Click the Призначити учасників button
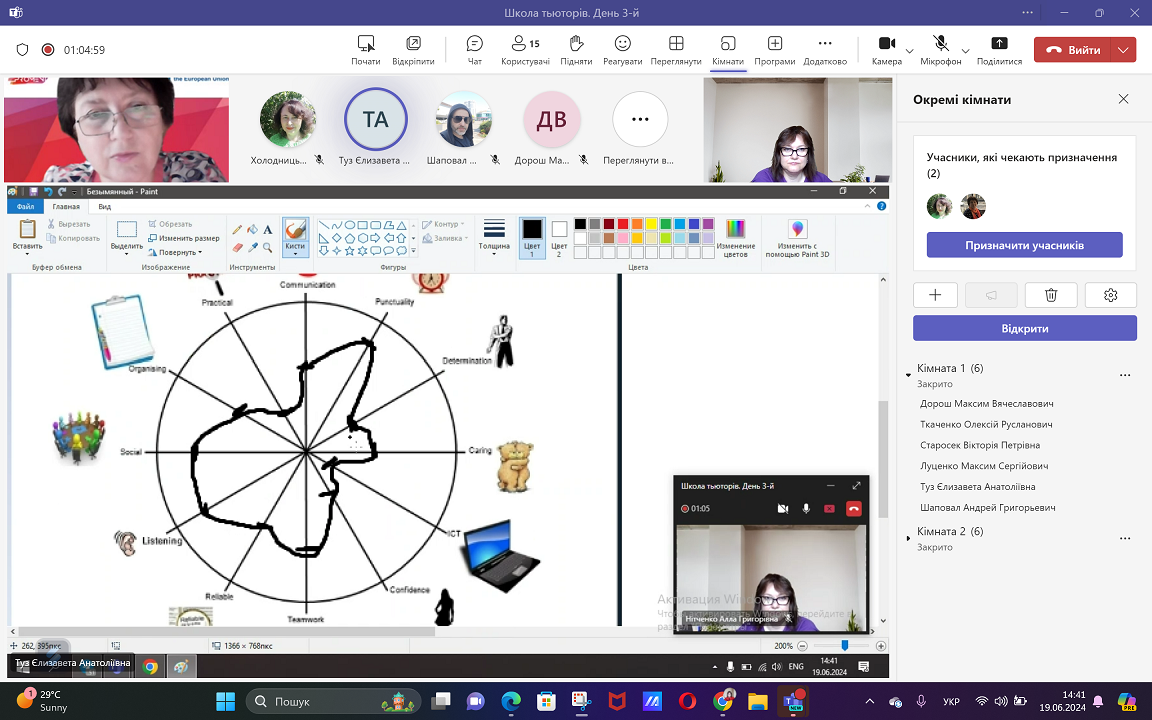 tap(1024, 245)
